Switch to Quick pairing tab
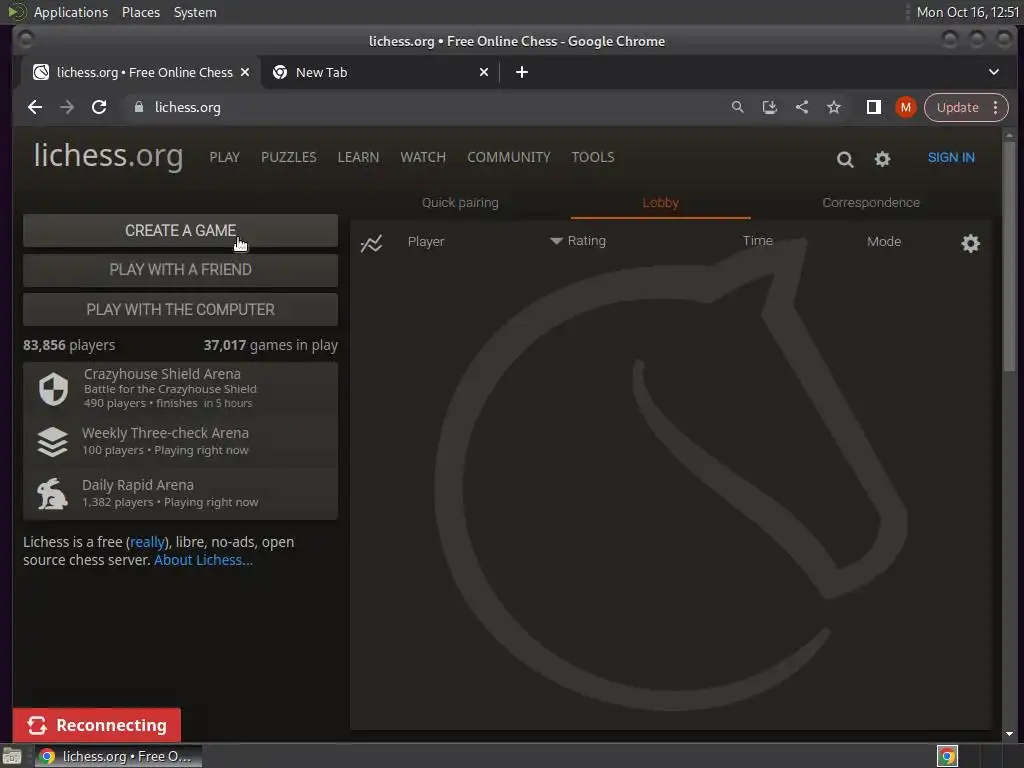 click(460, 202)
